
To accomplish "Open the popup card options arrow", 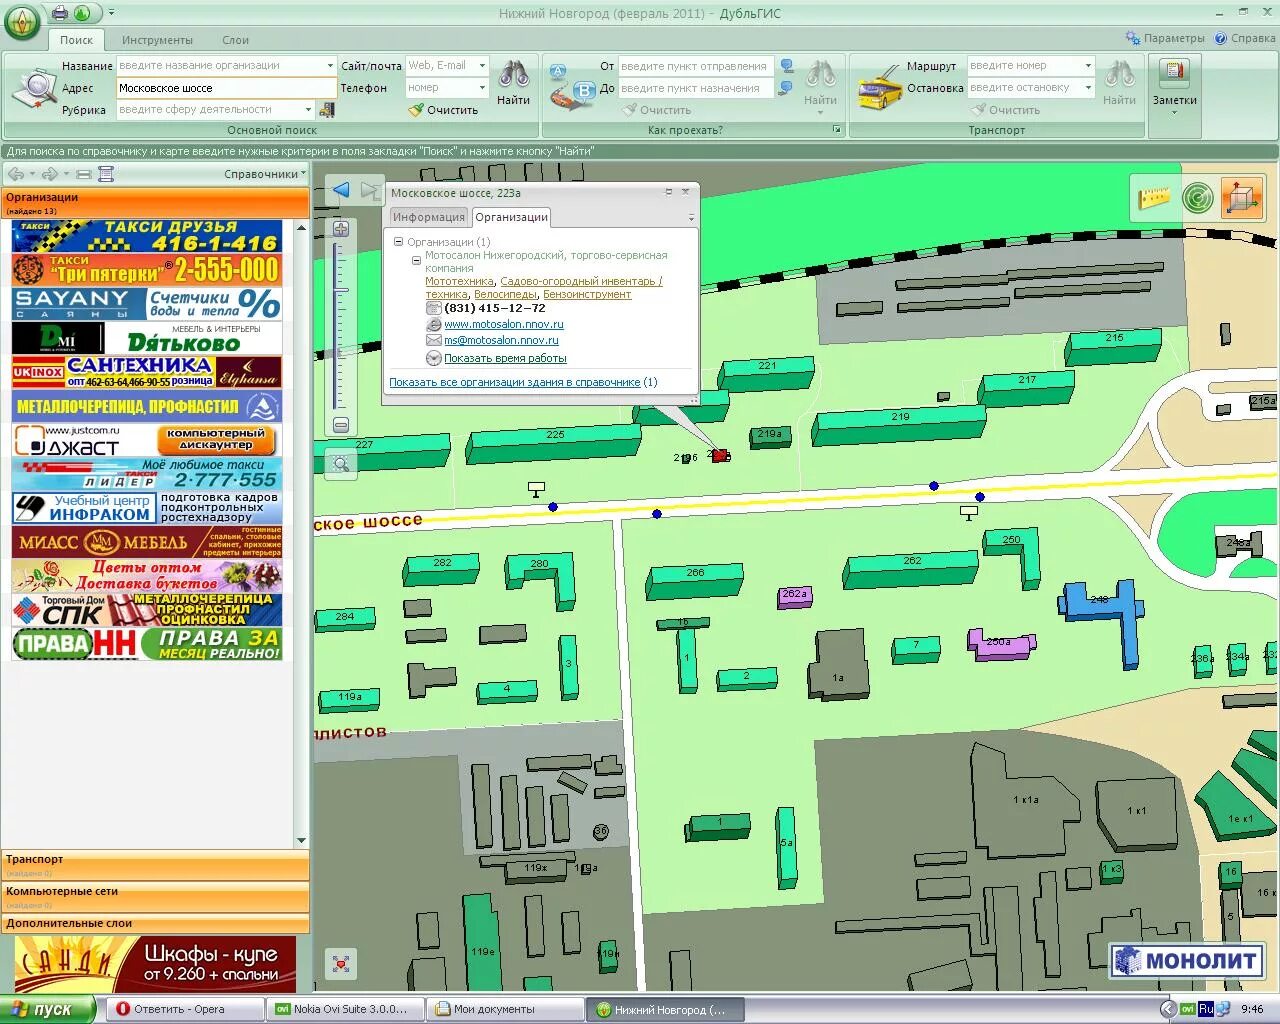I will [x=690, y=218].
